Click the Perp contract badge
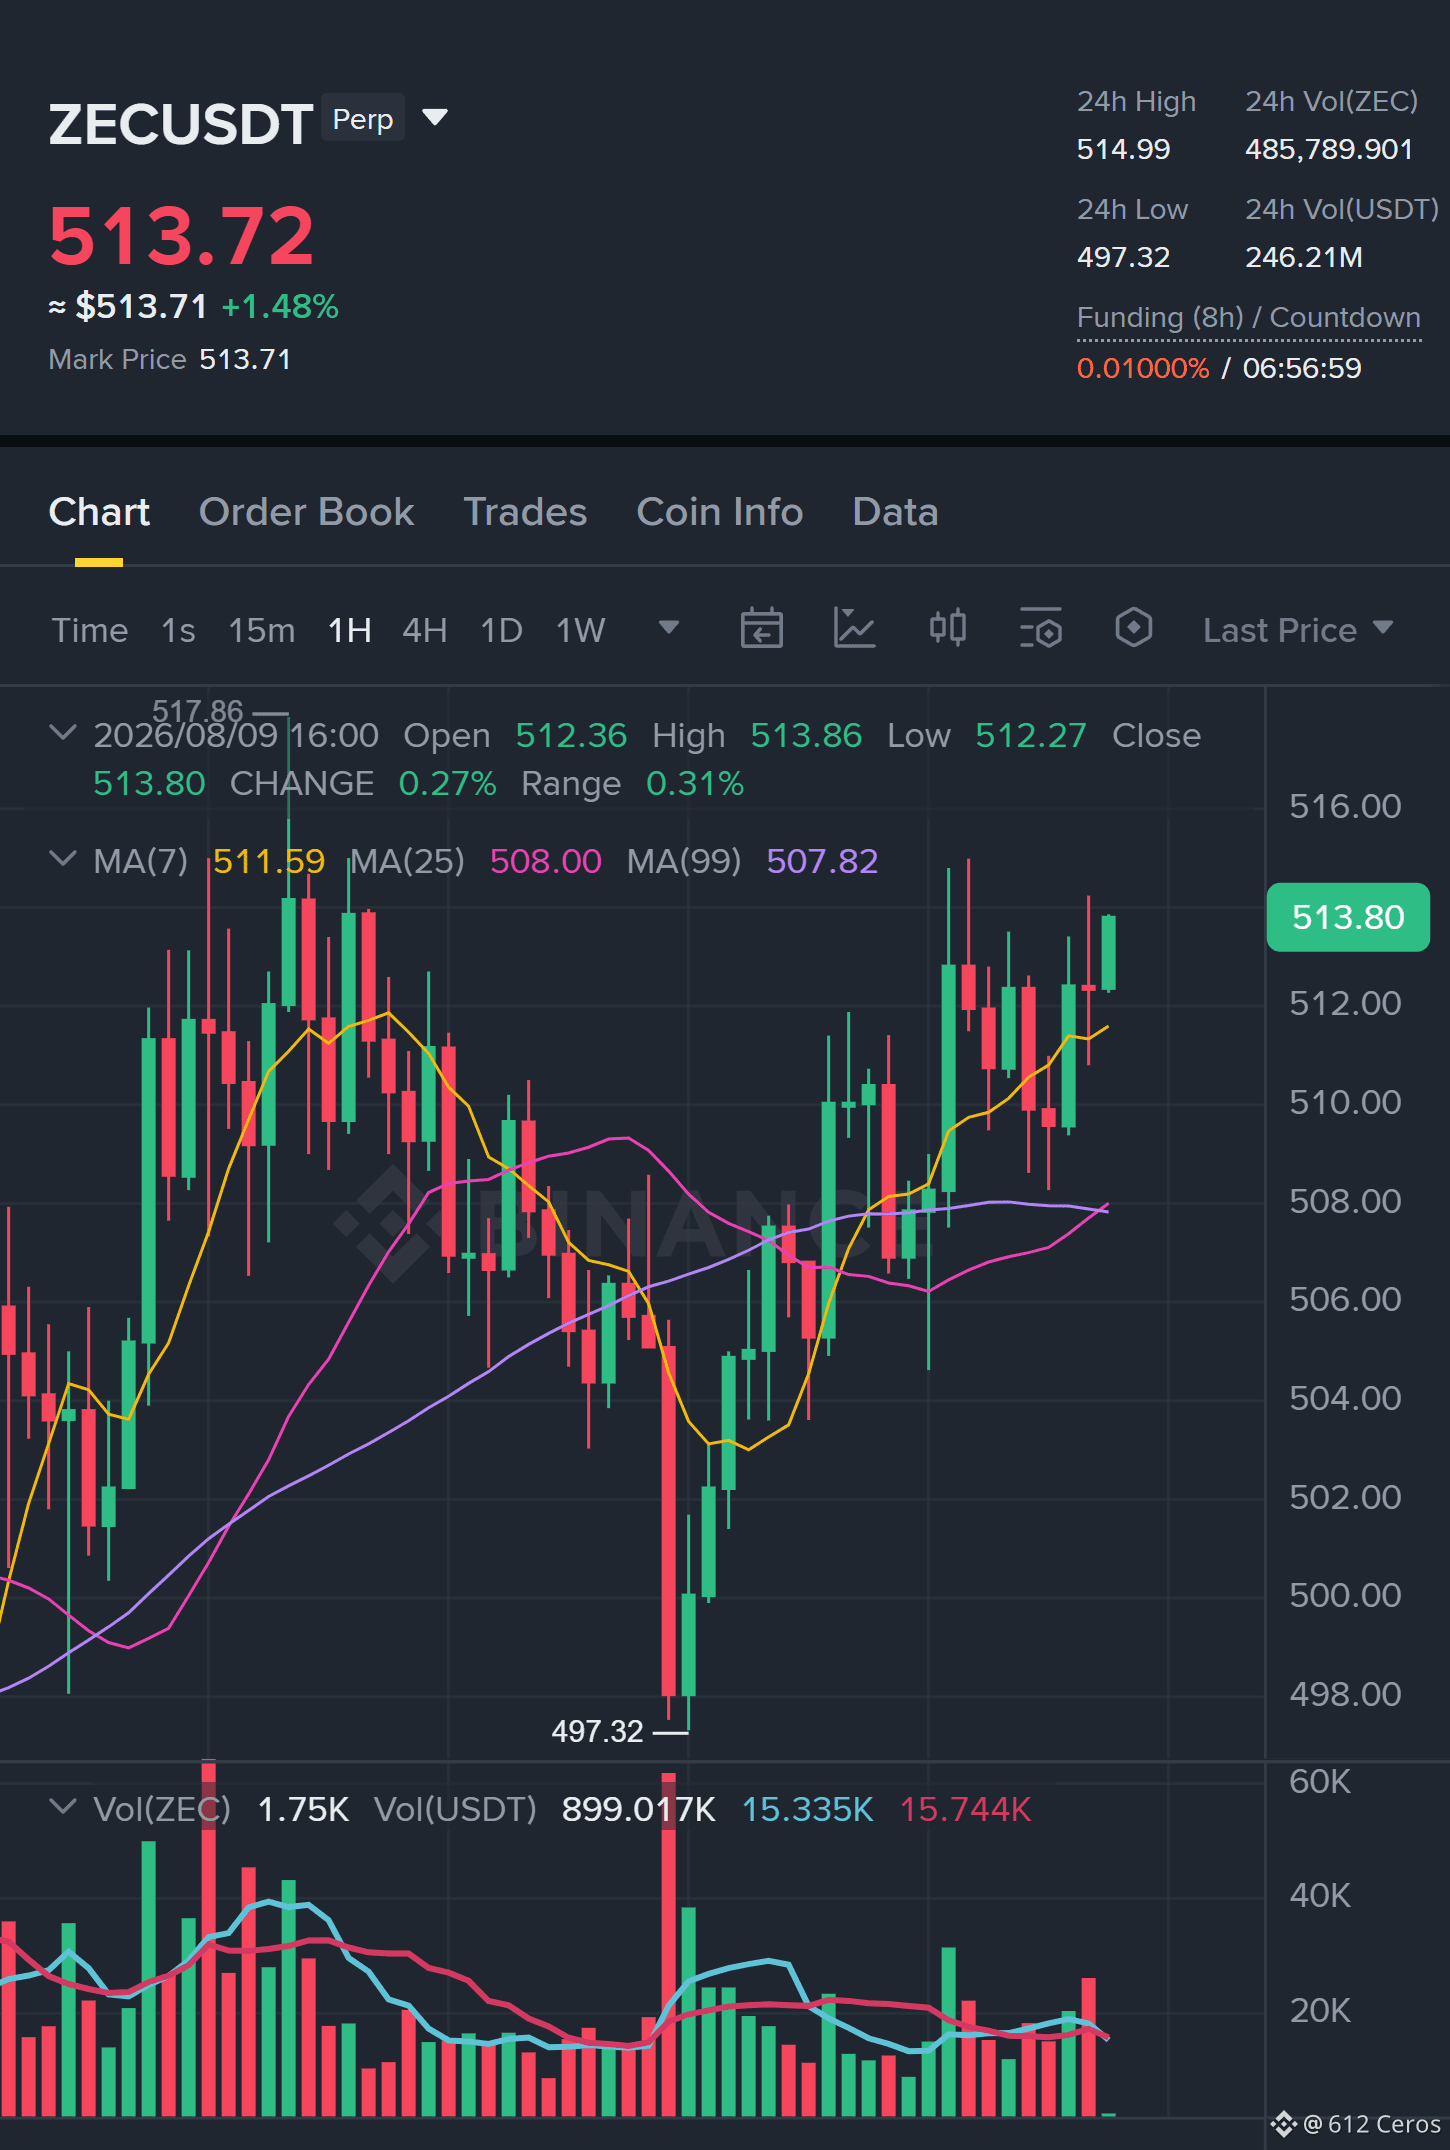This screenshot has height=2150, width=1450. pos(362,119)
